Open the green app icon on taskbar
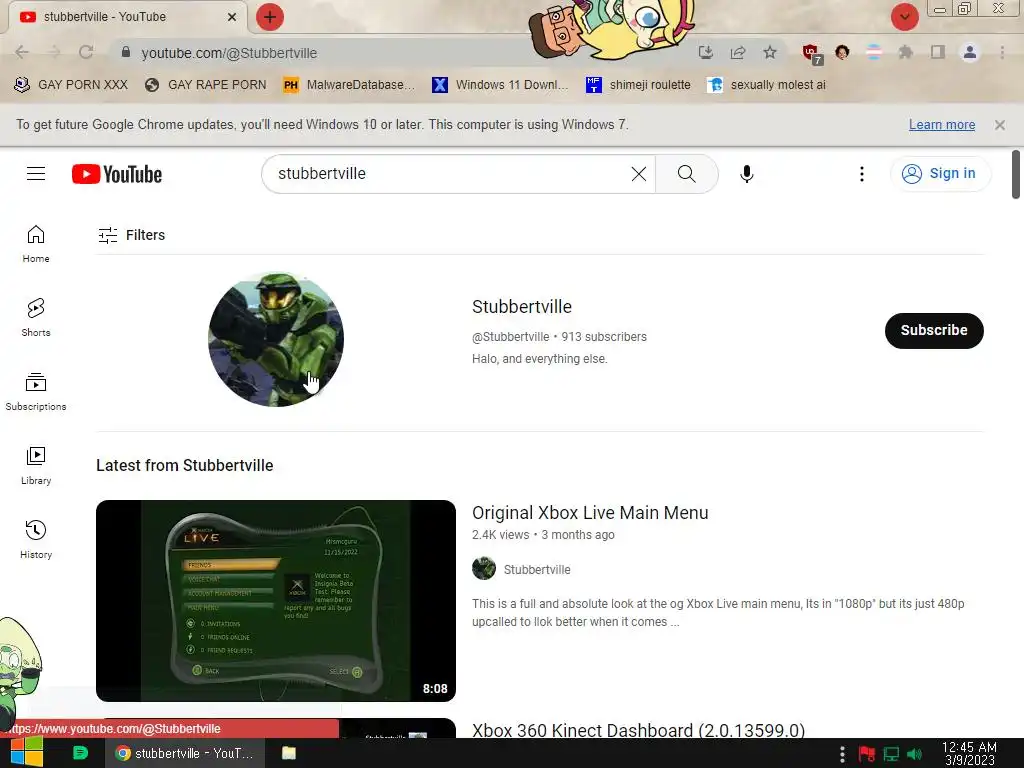 (80, 753)
